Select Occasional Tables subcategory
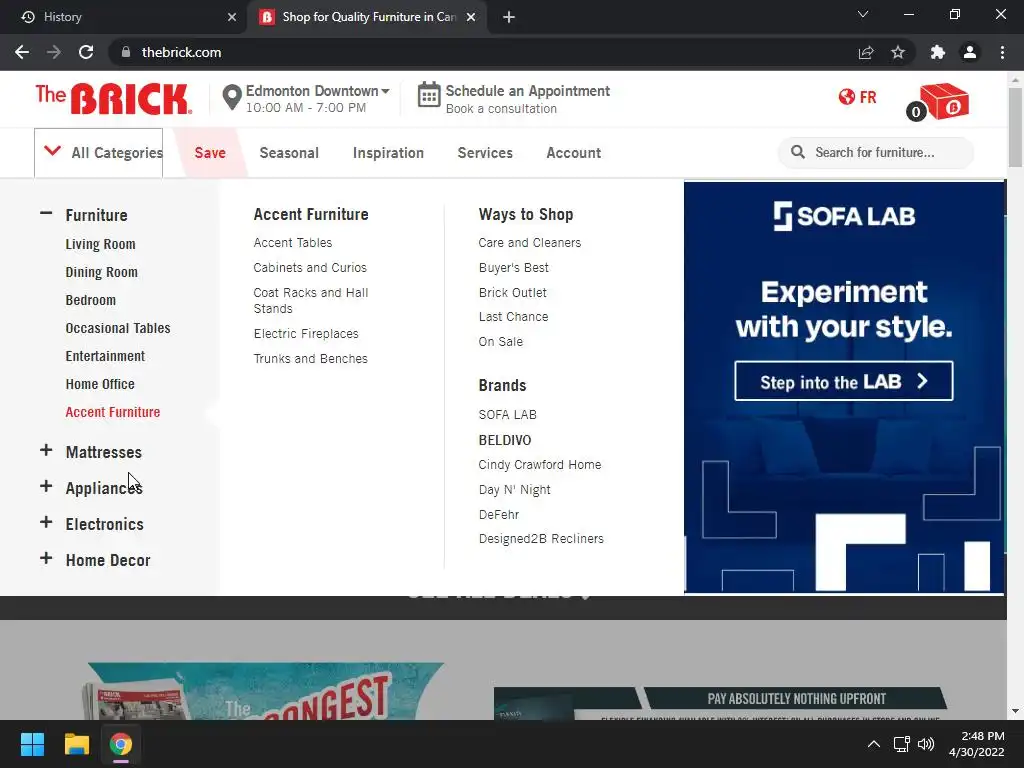The height and width of the screenshot is (768, 1024). tap(118, 328)
